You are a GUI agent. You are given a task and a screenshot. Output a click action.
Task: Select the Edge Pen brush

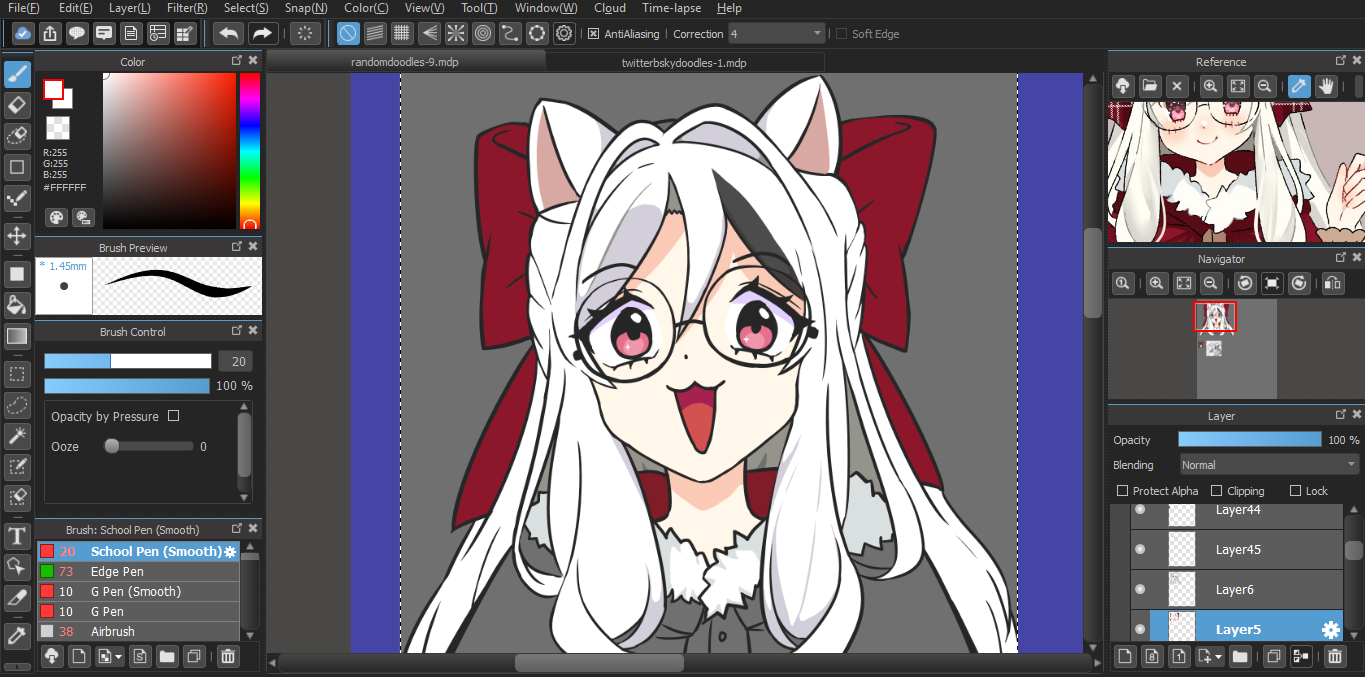(117, 572)
